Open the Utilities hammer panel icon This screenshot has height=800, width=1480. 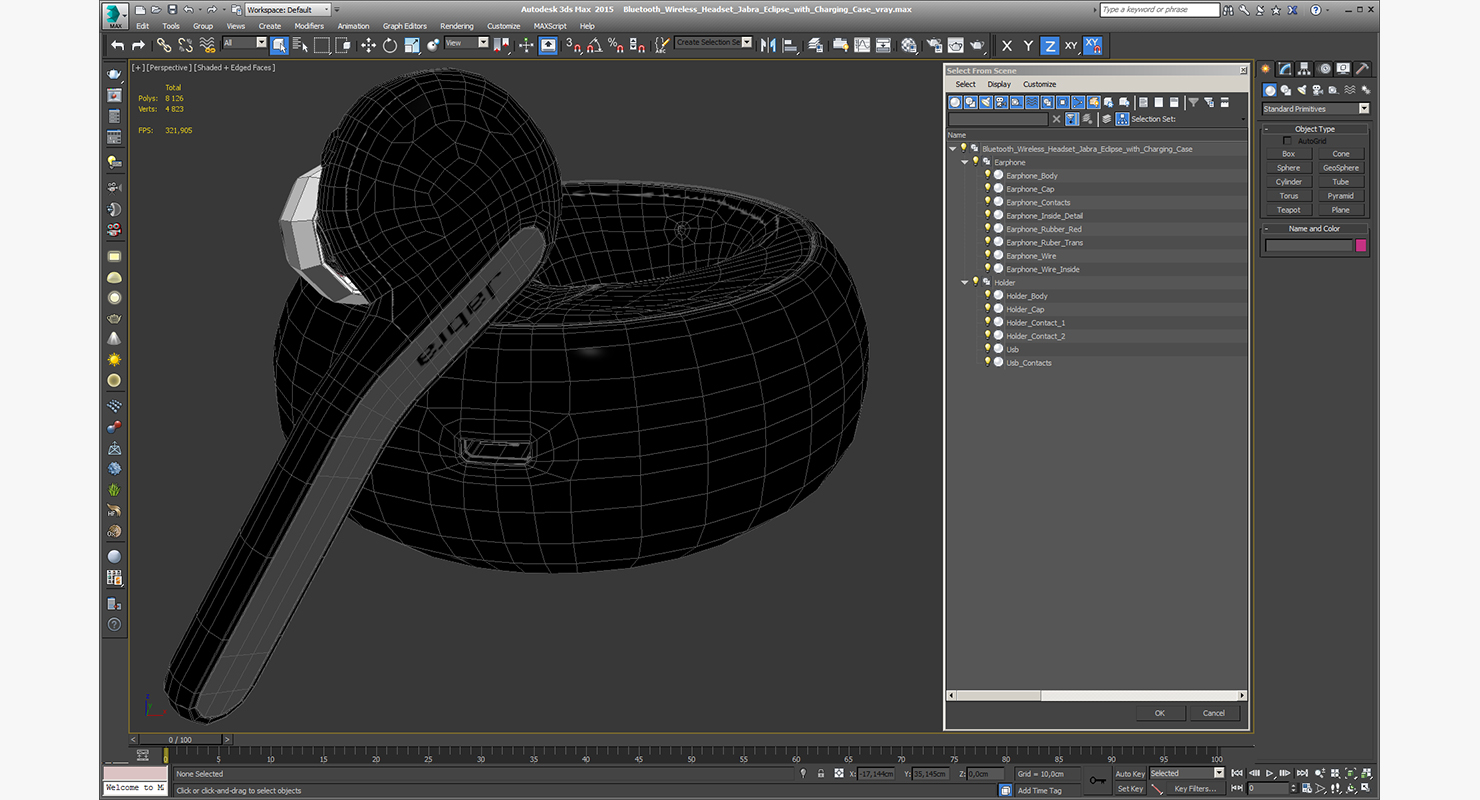click(1363, 69)
